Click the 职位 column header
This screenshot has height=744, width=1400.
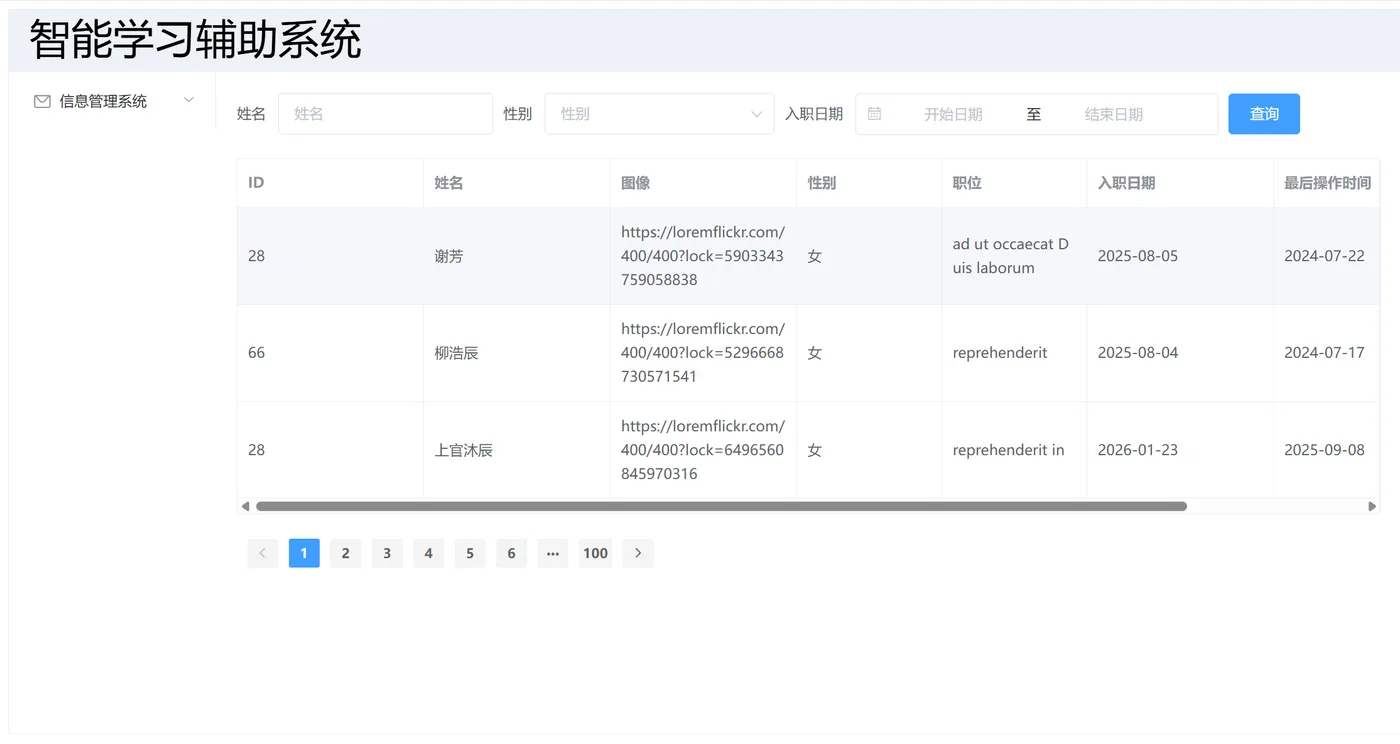point(1014,183)
